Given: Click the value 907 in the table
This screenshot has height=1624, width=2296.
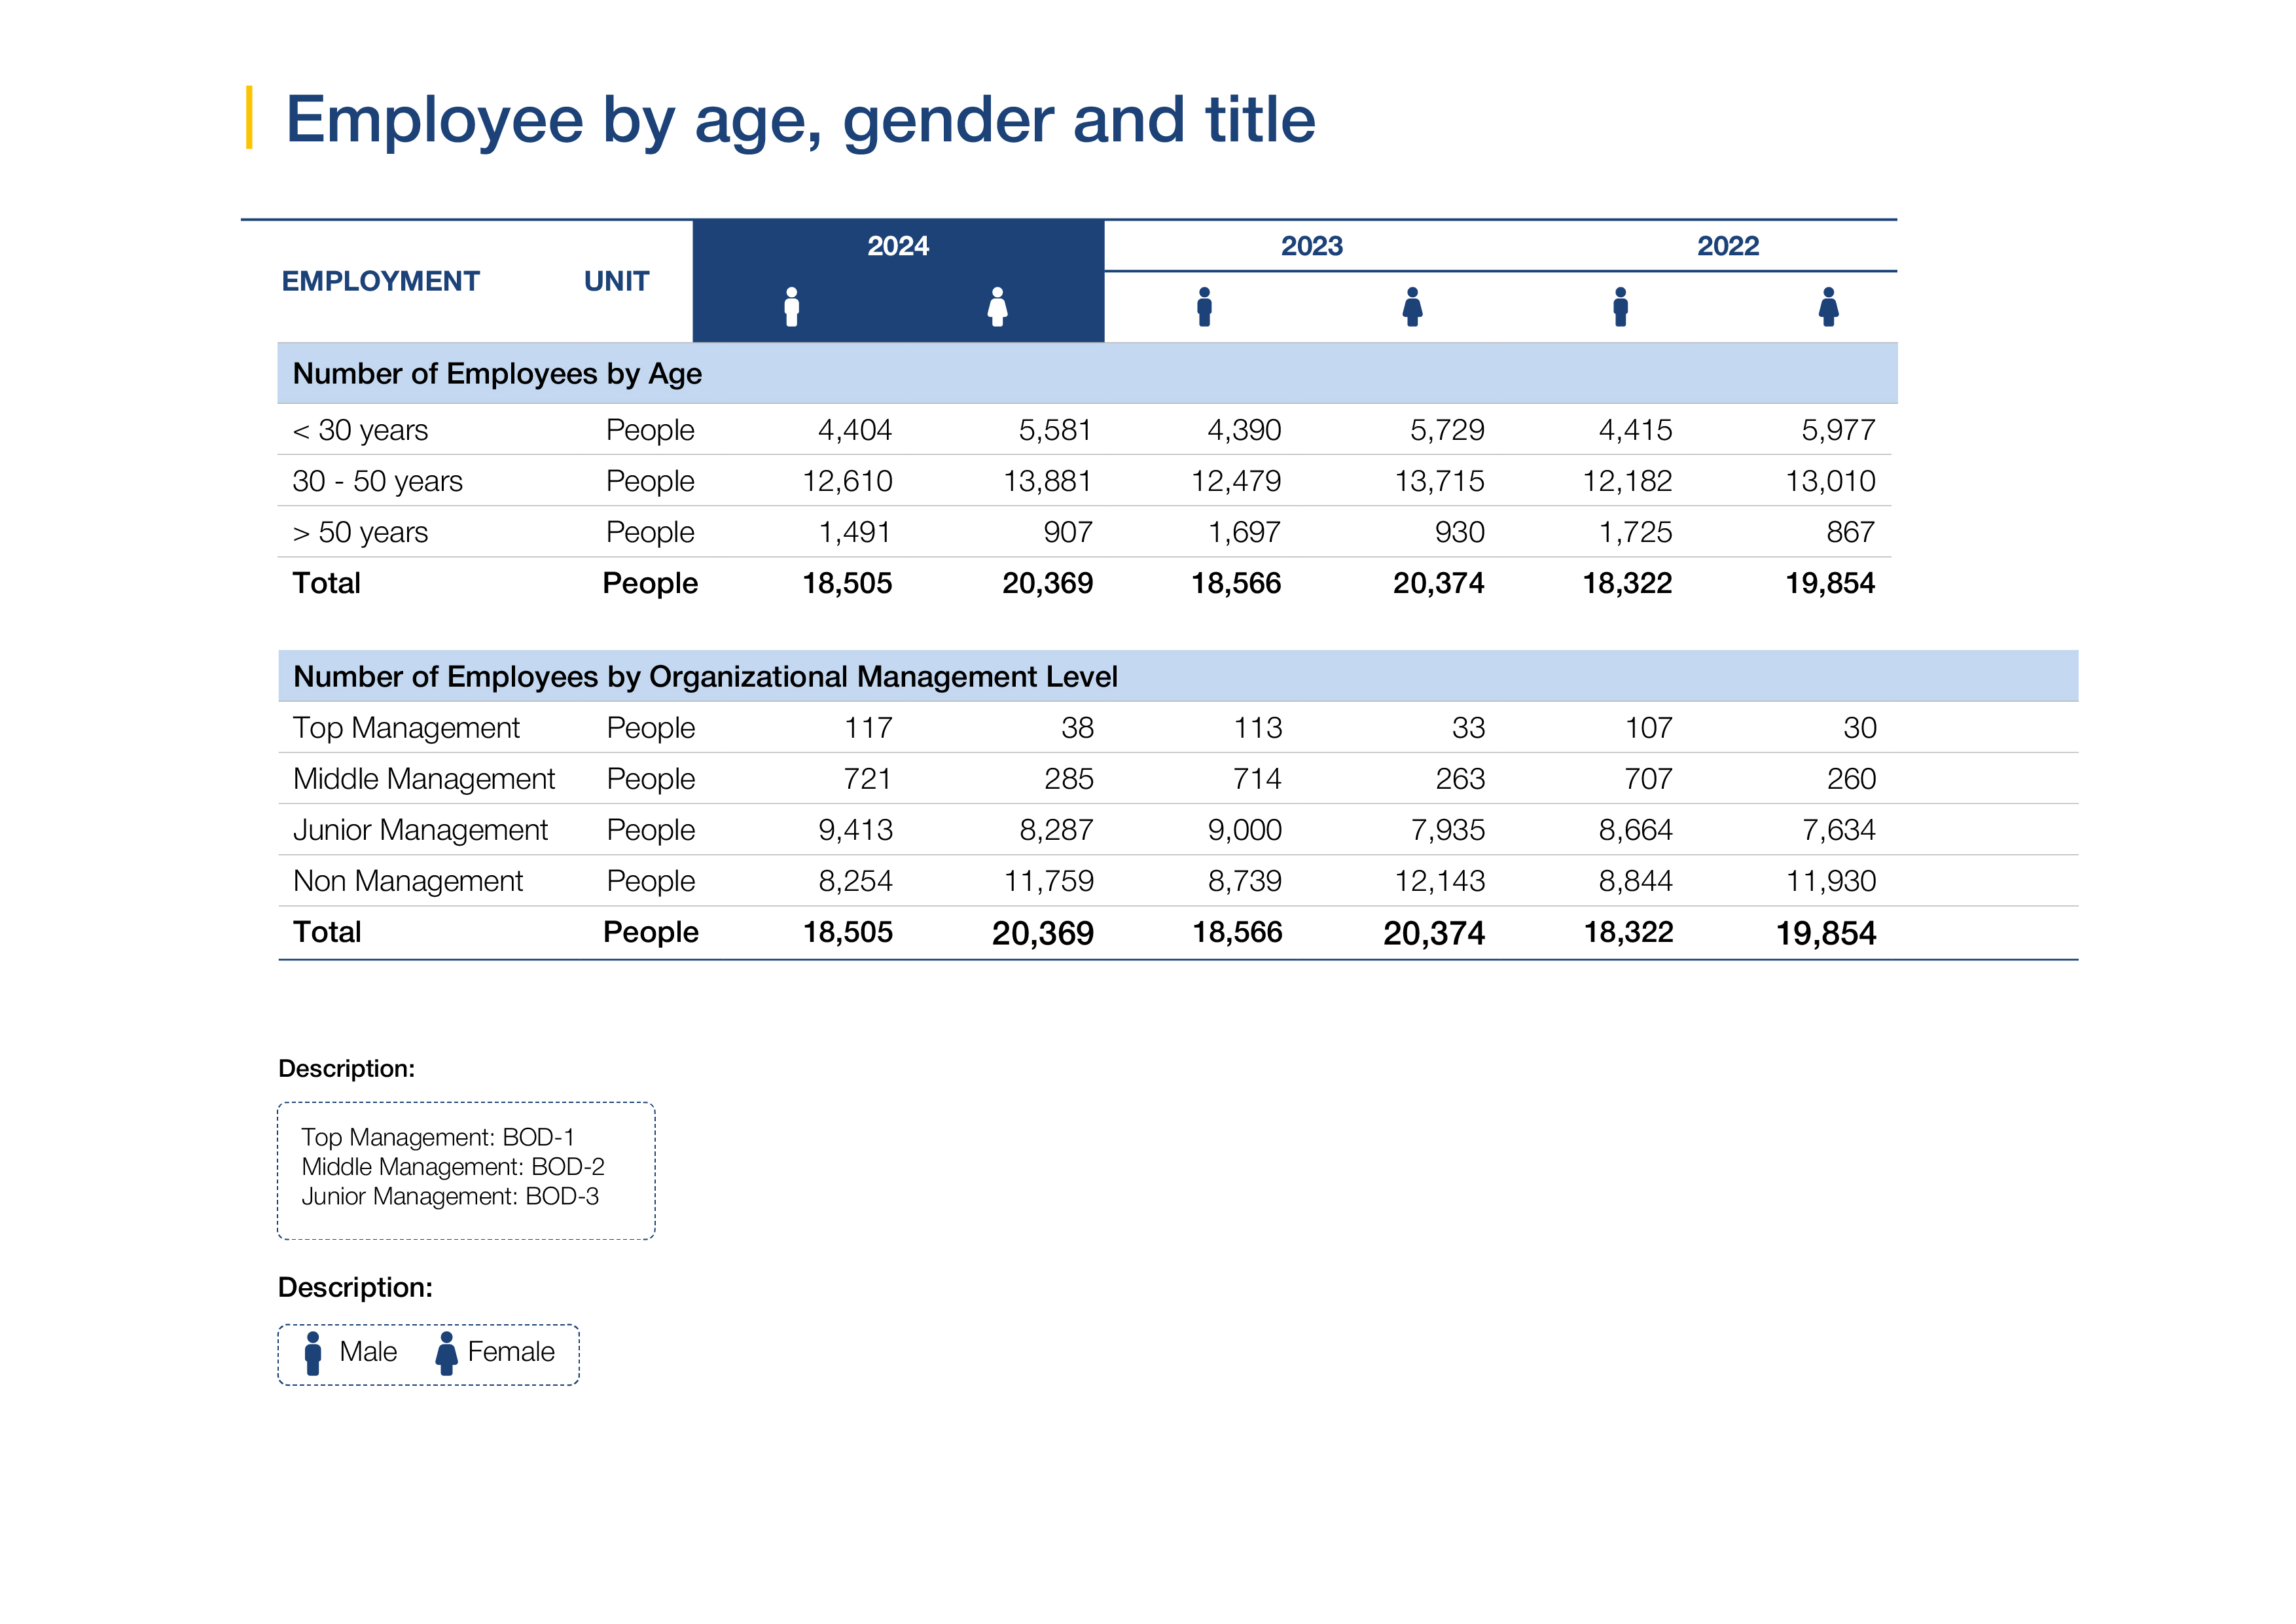Looking at the screenshot, I should (x=1068, y=532).
